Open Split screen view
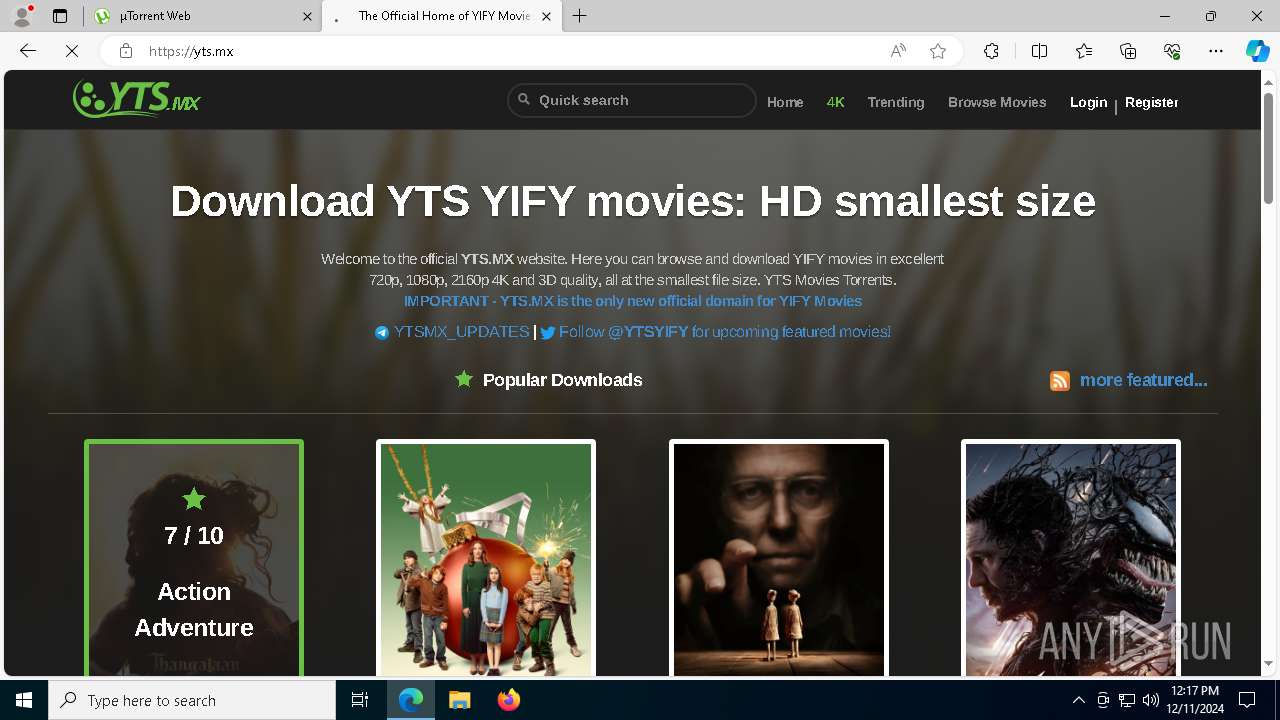1280x720 pixels. tap(1039, 51)
